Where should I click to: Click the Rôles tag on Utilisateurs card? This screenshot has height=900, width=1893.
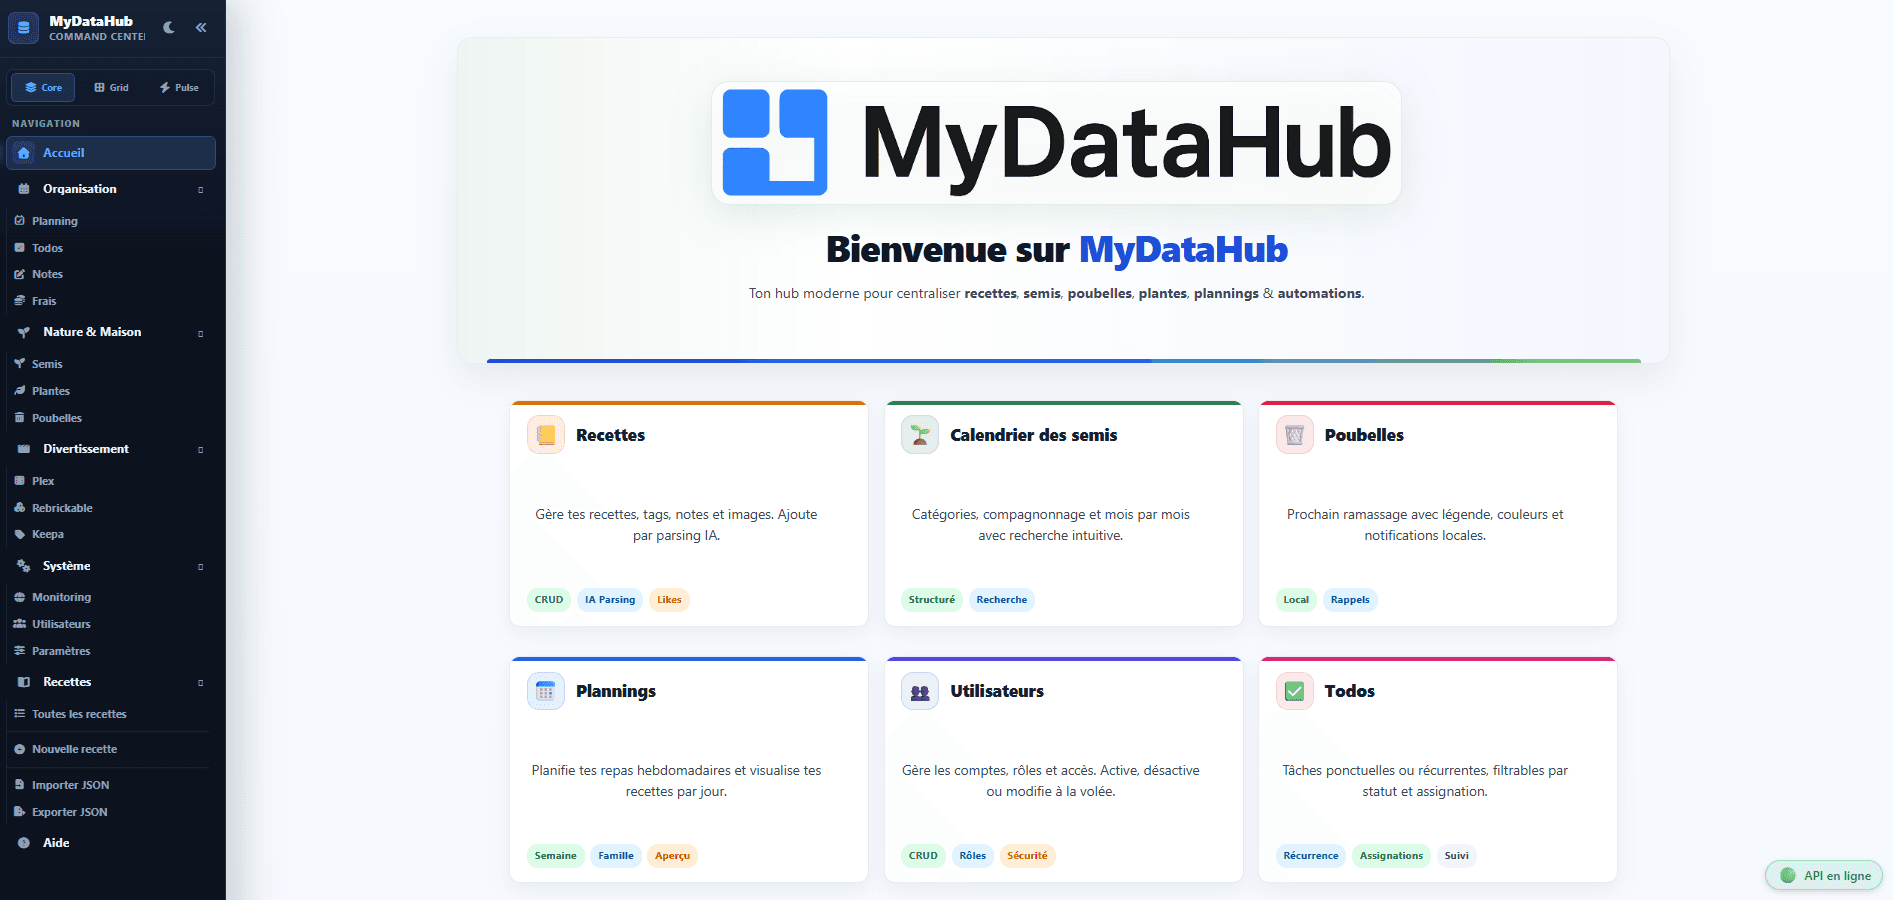pyautogui.click(x=973, y=856)
